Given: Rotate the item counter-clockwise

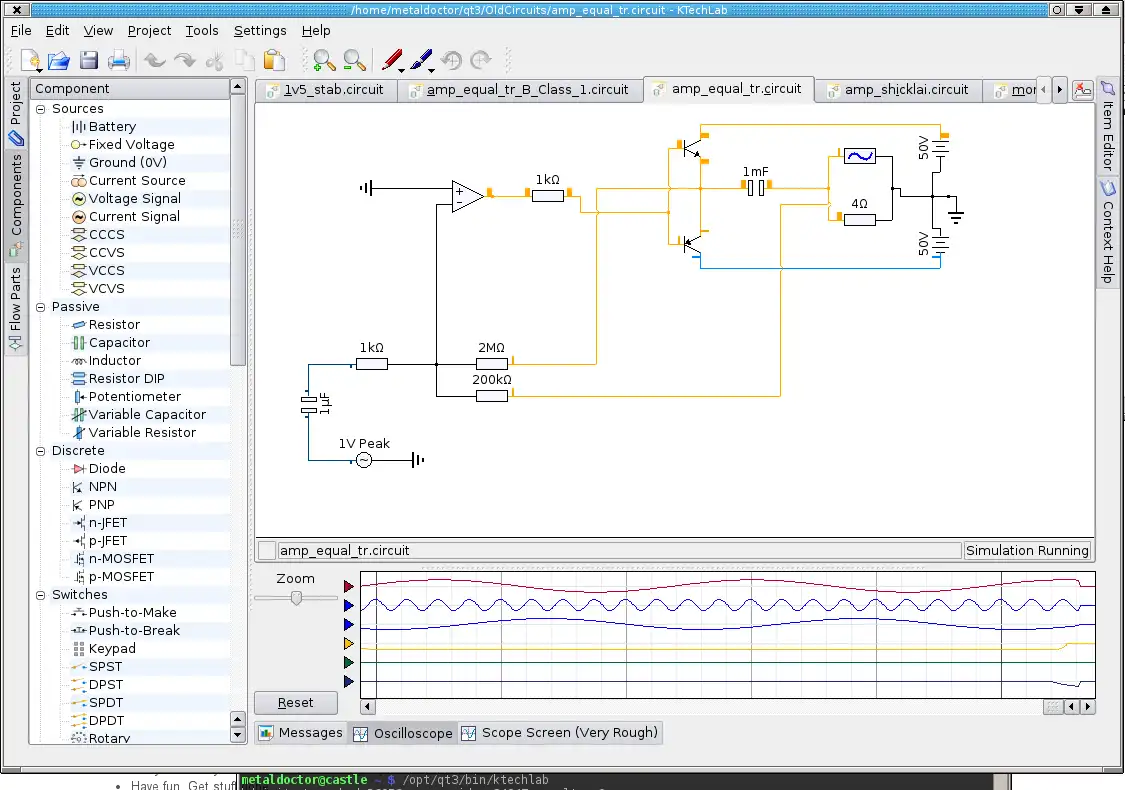Looking at the screenshot, I should tap(451, 60).
